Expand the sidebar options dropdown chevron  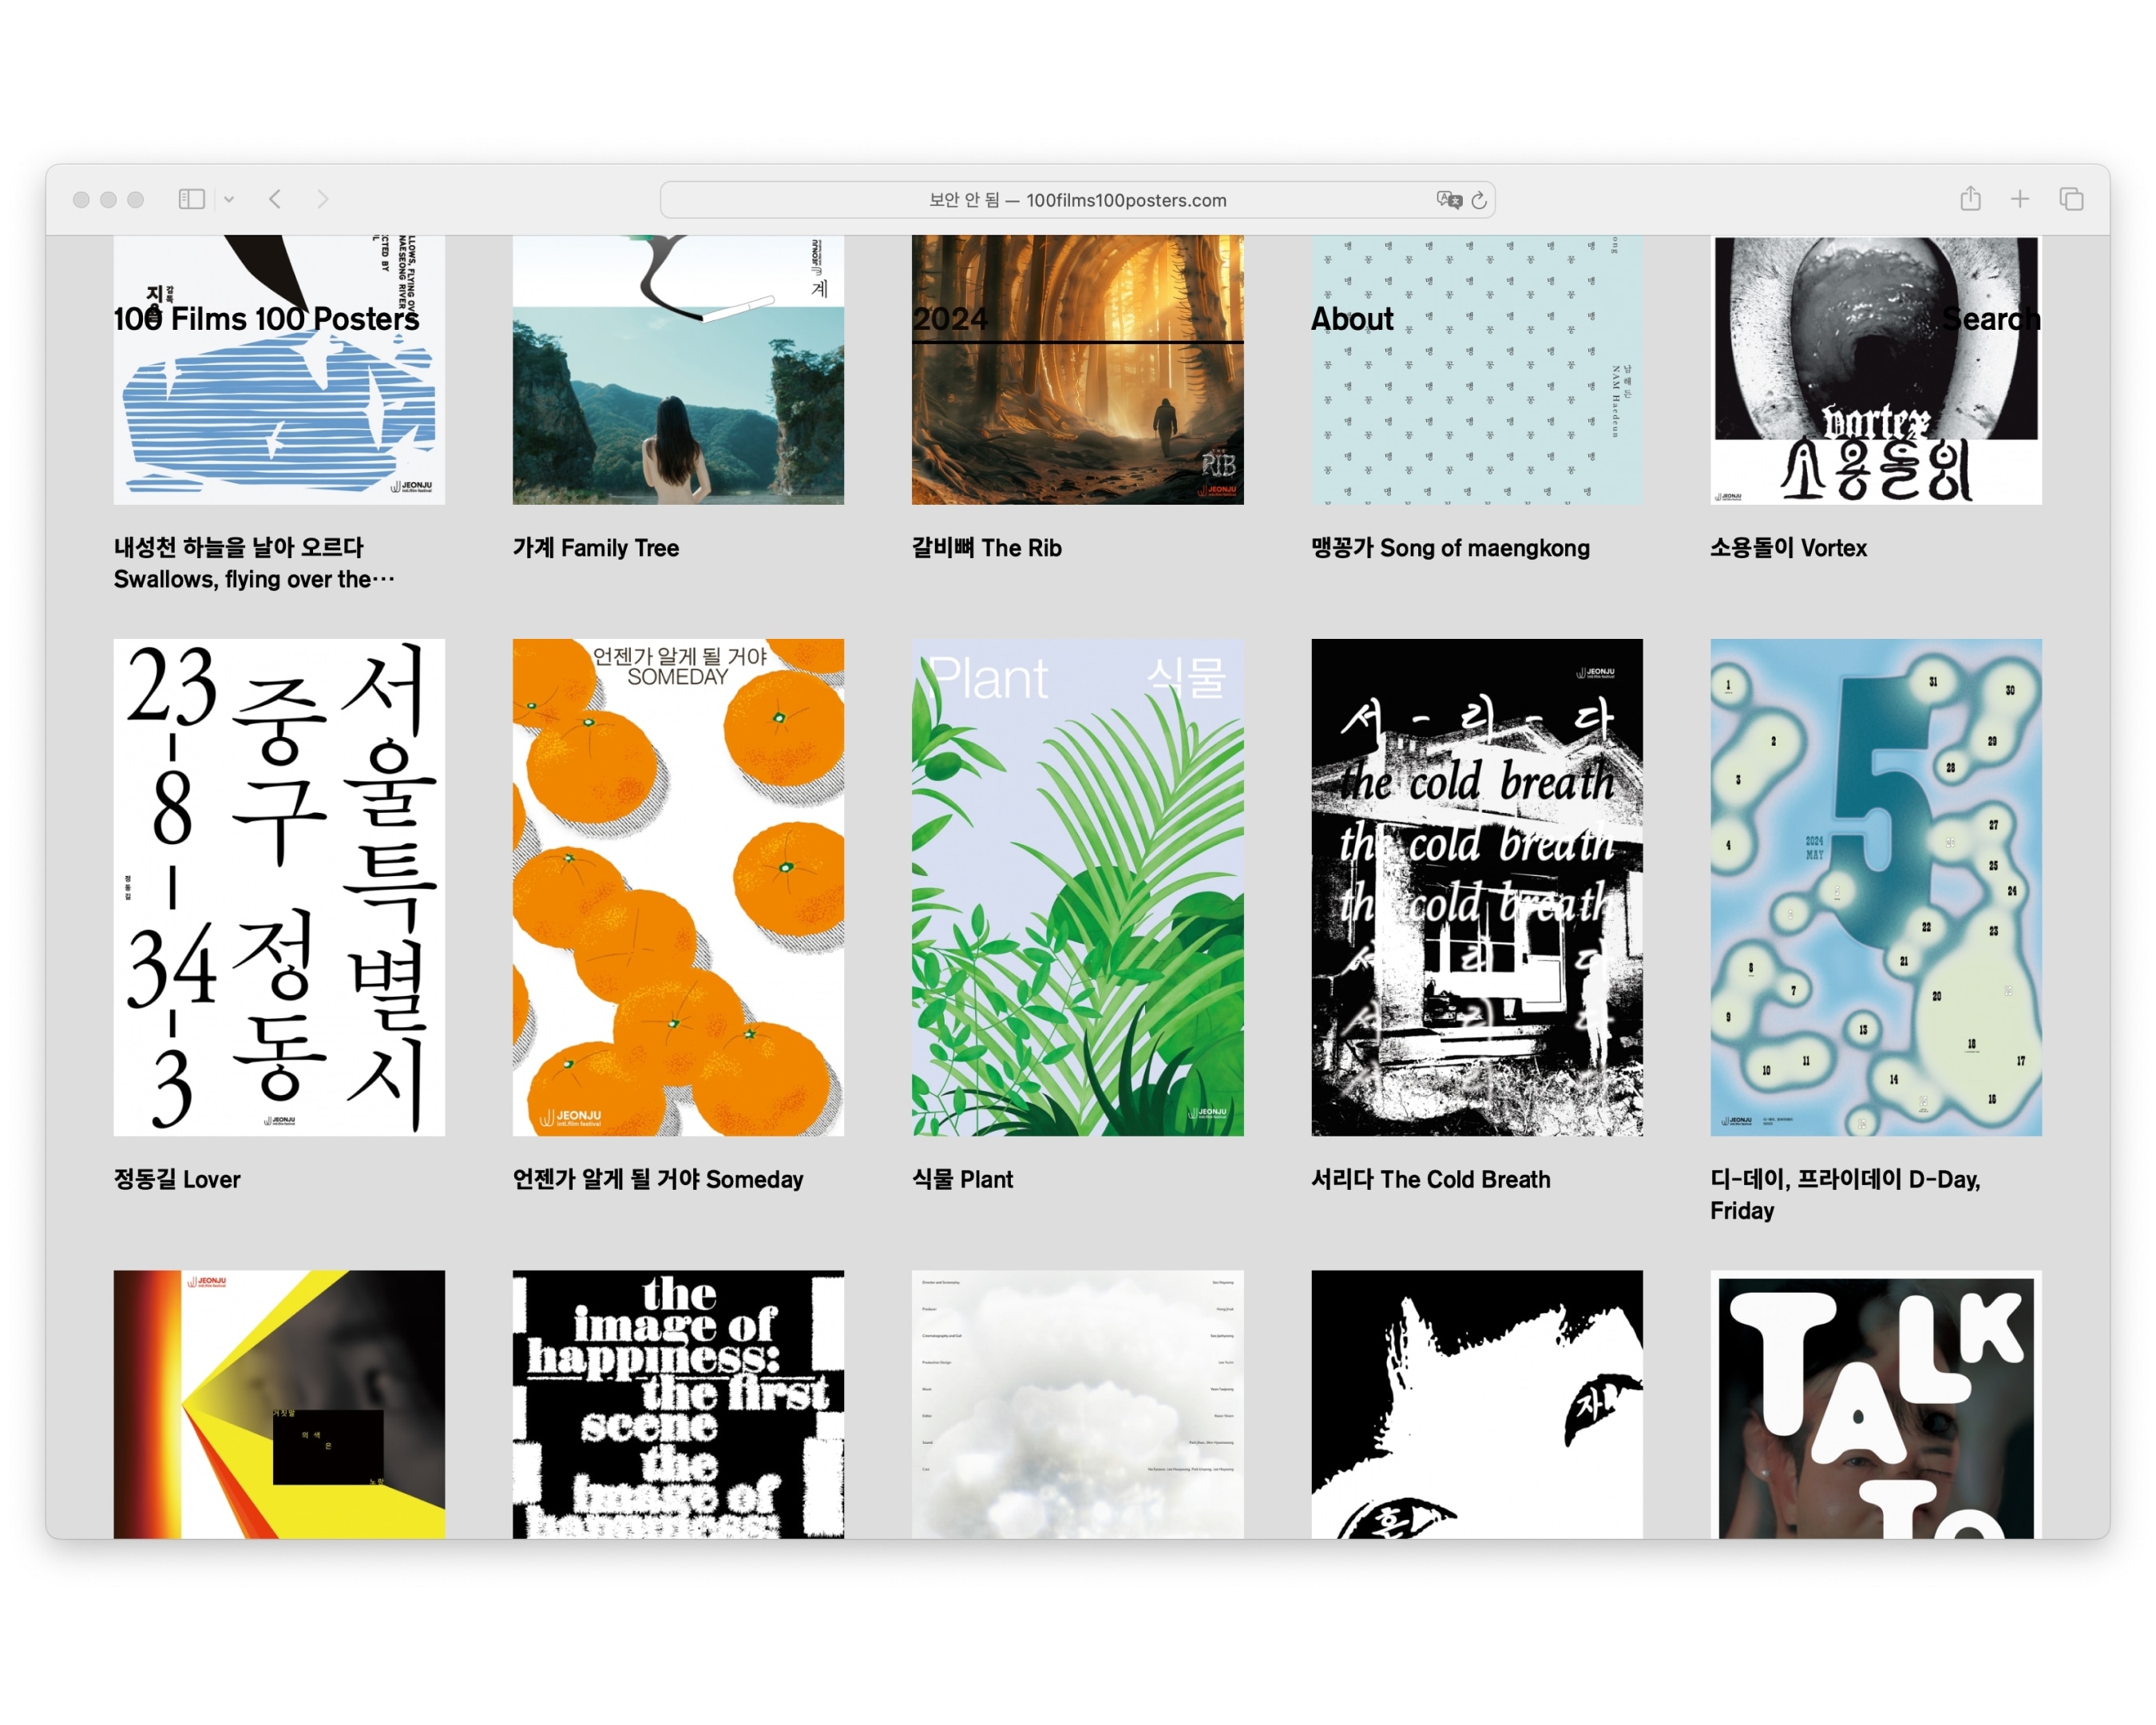[229, 200]
